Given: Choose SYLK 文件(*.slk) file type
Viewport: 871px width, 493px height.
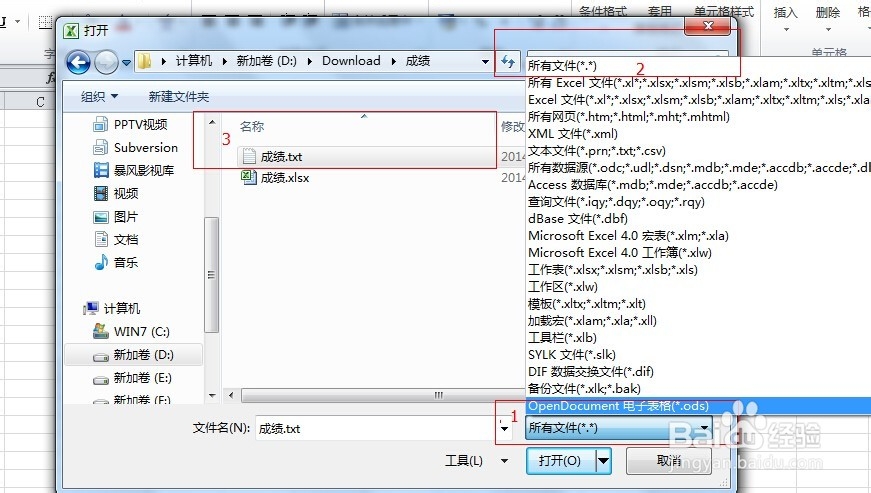Looking at the screenshot, I should pyautogui.click(x=698, y=355).
